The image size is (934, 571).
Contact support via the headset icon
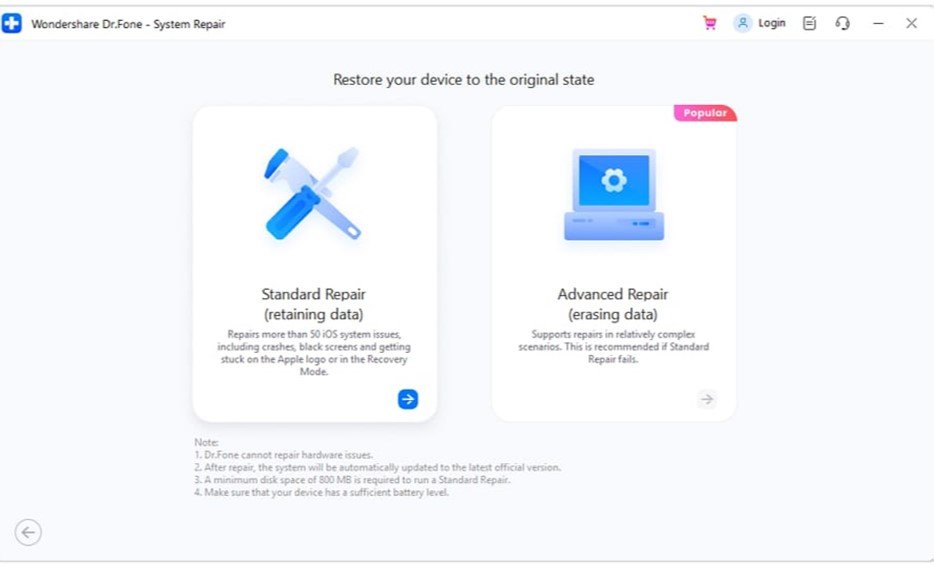click(x=842, y=23)
